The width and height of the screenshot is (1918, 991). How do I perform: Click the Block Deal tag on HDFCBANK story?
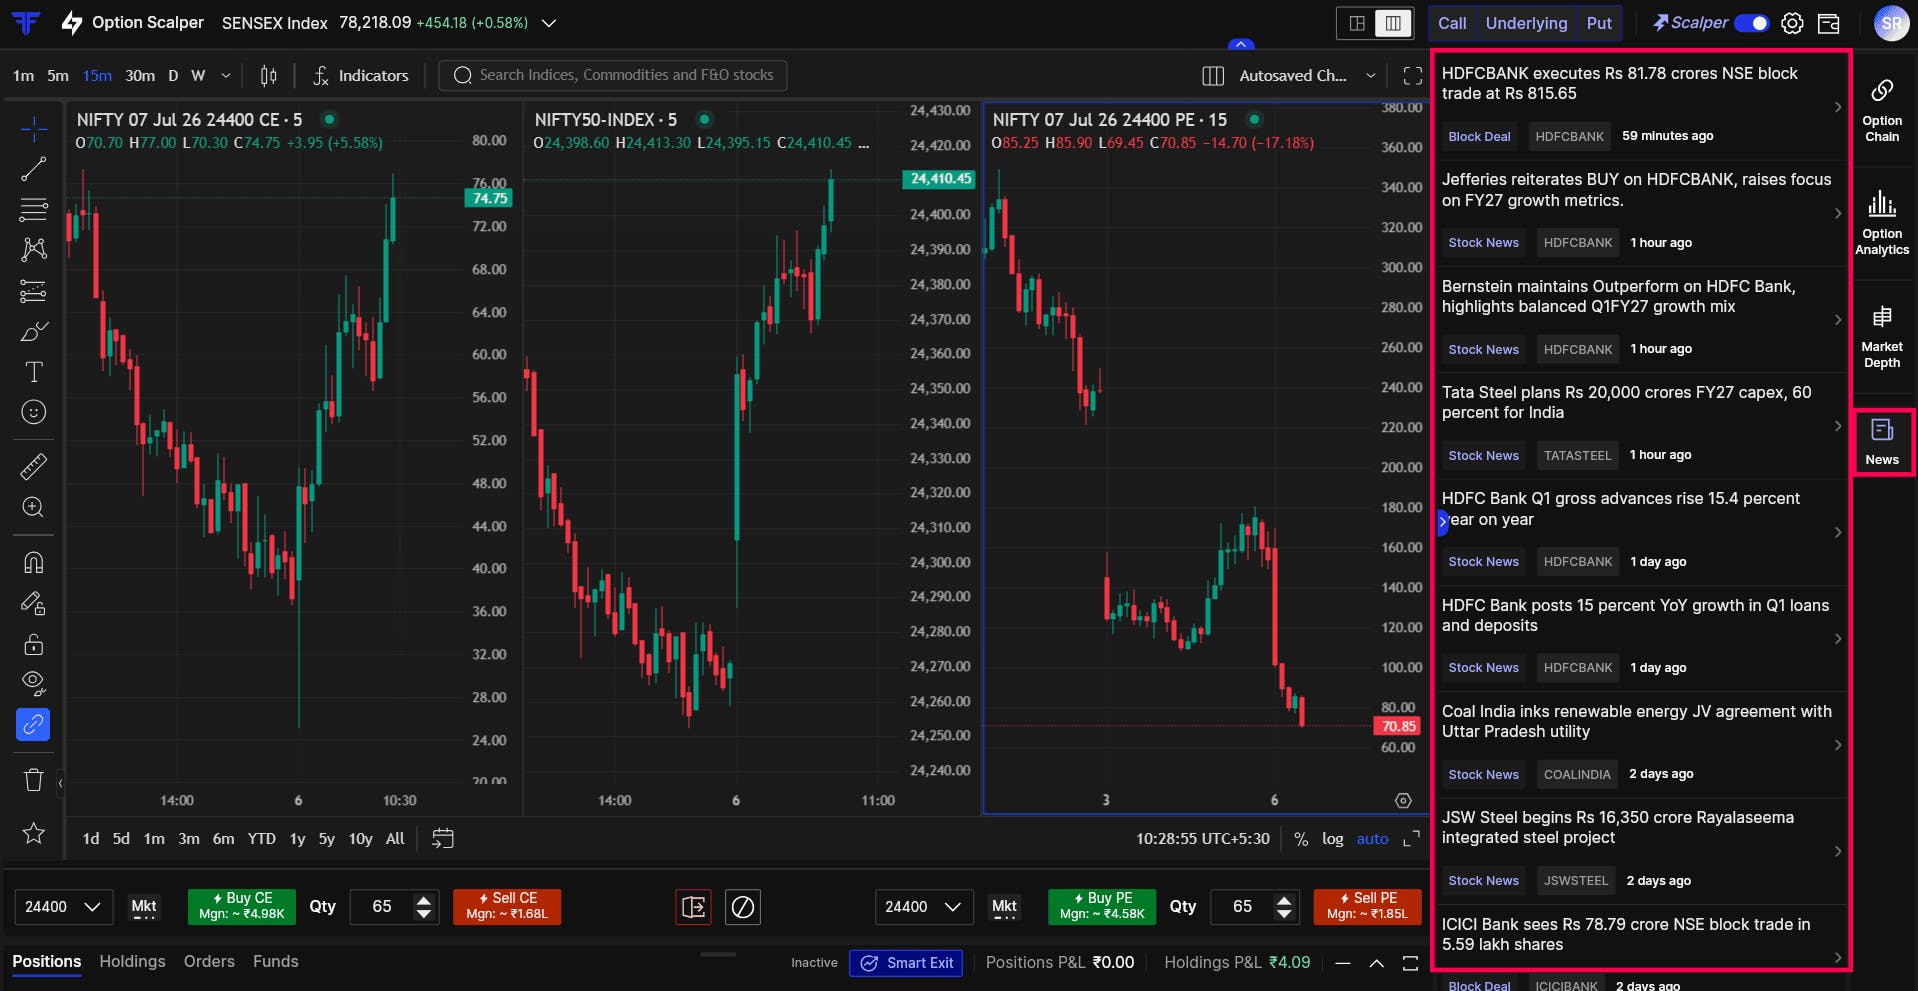[1479, 136]
